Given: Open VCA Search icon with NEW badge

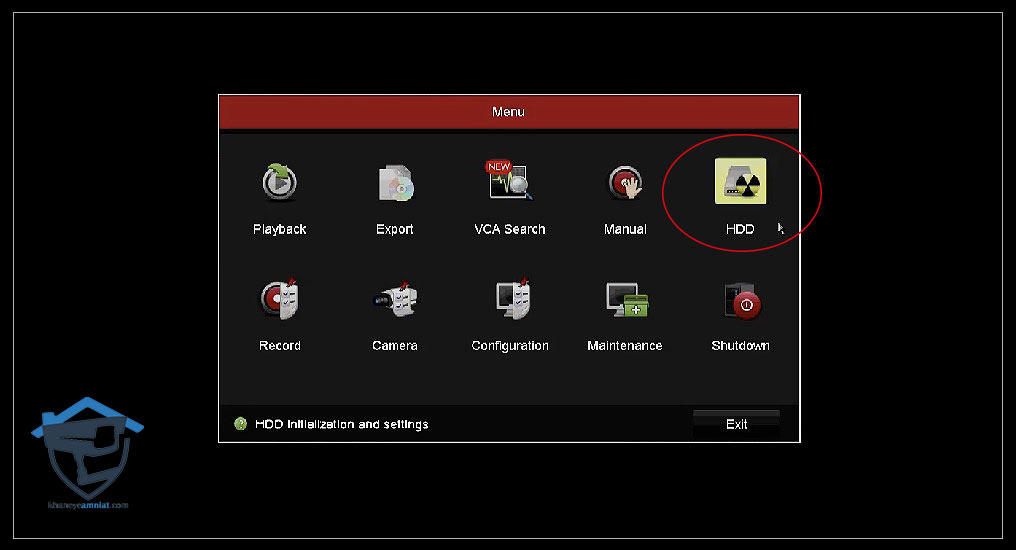Looking at the screenshot, I should tap(510, 181).
